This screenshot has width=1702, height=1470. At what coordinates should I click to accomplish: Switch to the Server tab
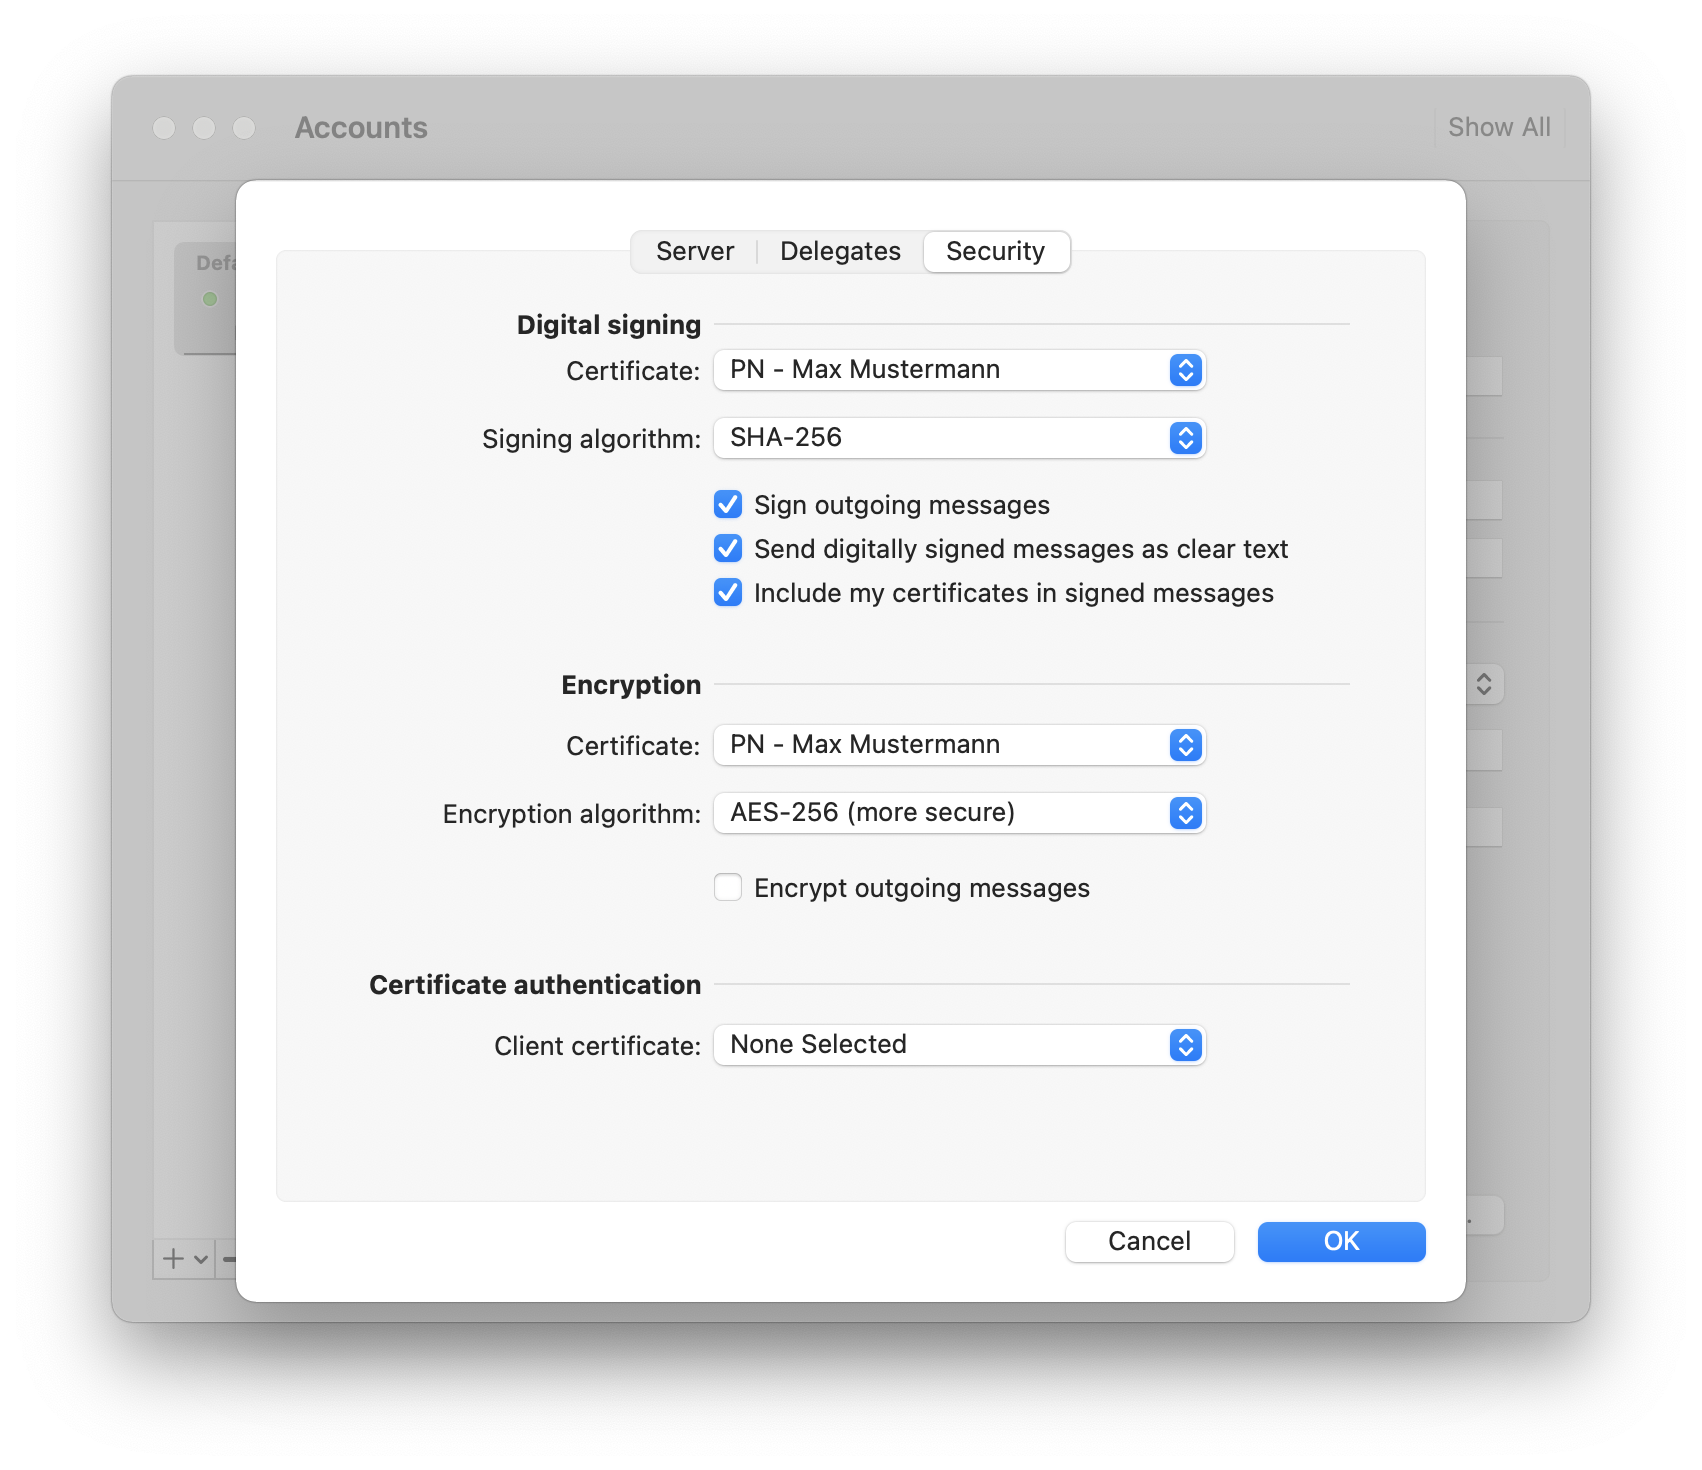694,251
